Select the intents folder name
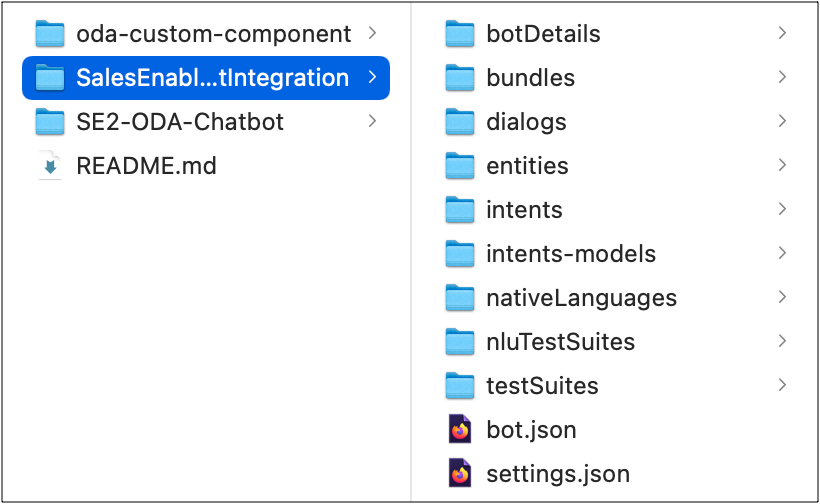 [524, 210]
